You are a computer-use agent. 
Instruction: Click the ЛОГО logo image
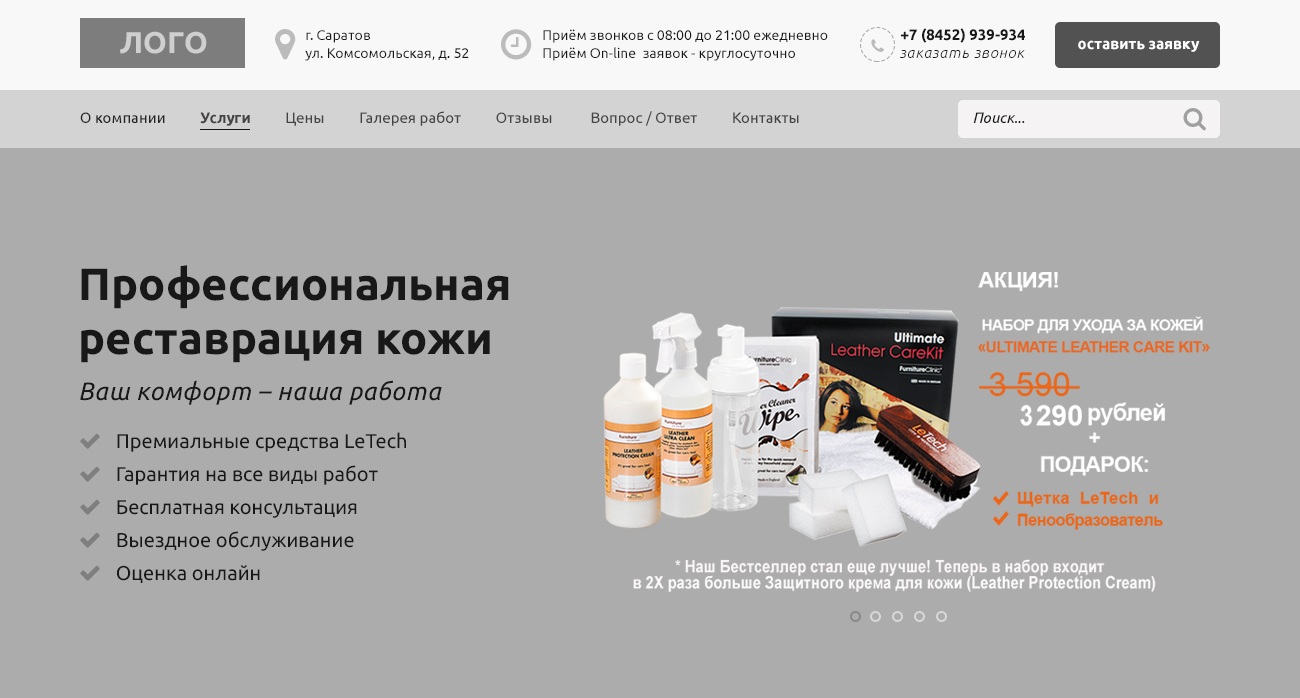(x=162, y=43)
